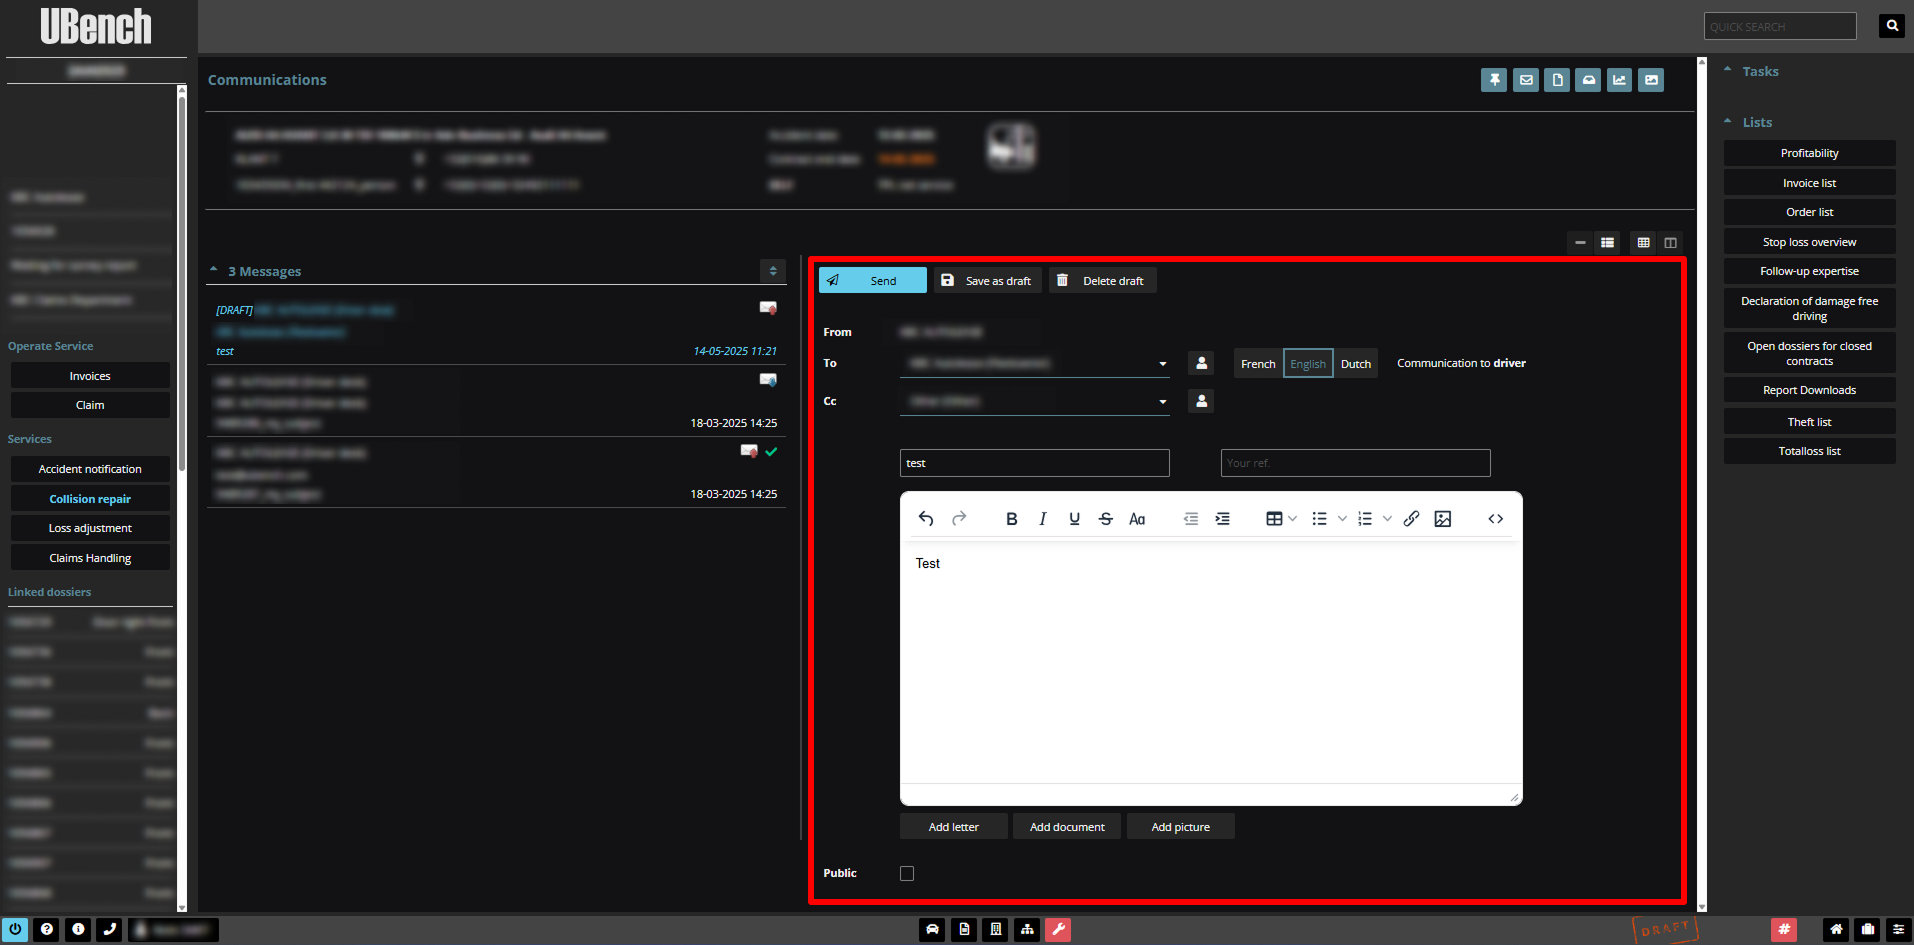The height and width of the screenshot is (945, 1914).
Task: Click the red wrench icon in bottom bar
Action: click(1058, 930)
